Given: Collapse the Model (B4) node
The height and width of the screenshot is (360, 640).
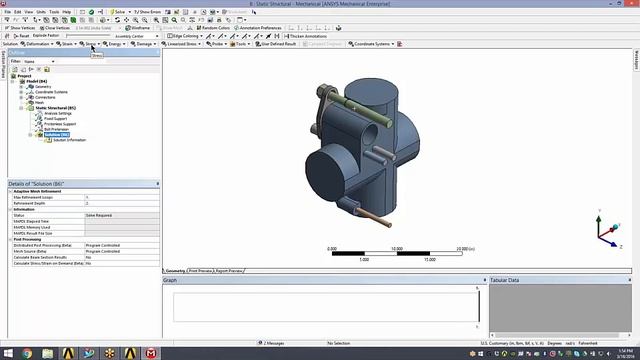Looking at the screenshot, I should (13, 81).
